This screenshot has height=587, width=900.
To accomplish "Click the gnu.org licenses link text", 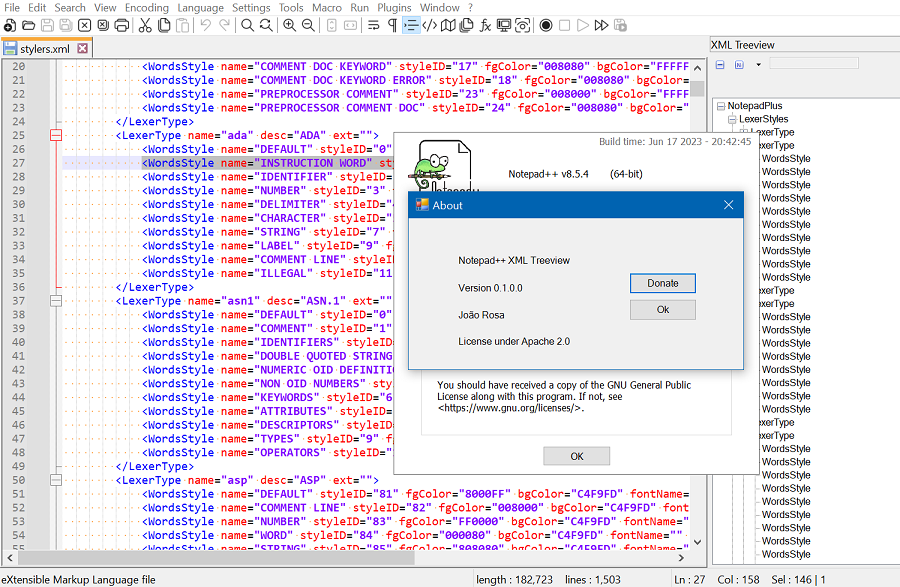I will pos(511,408).
